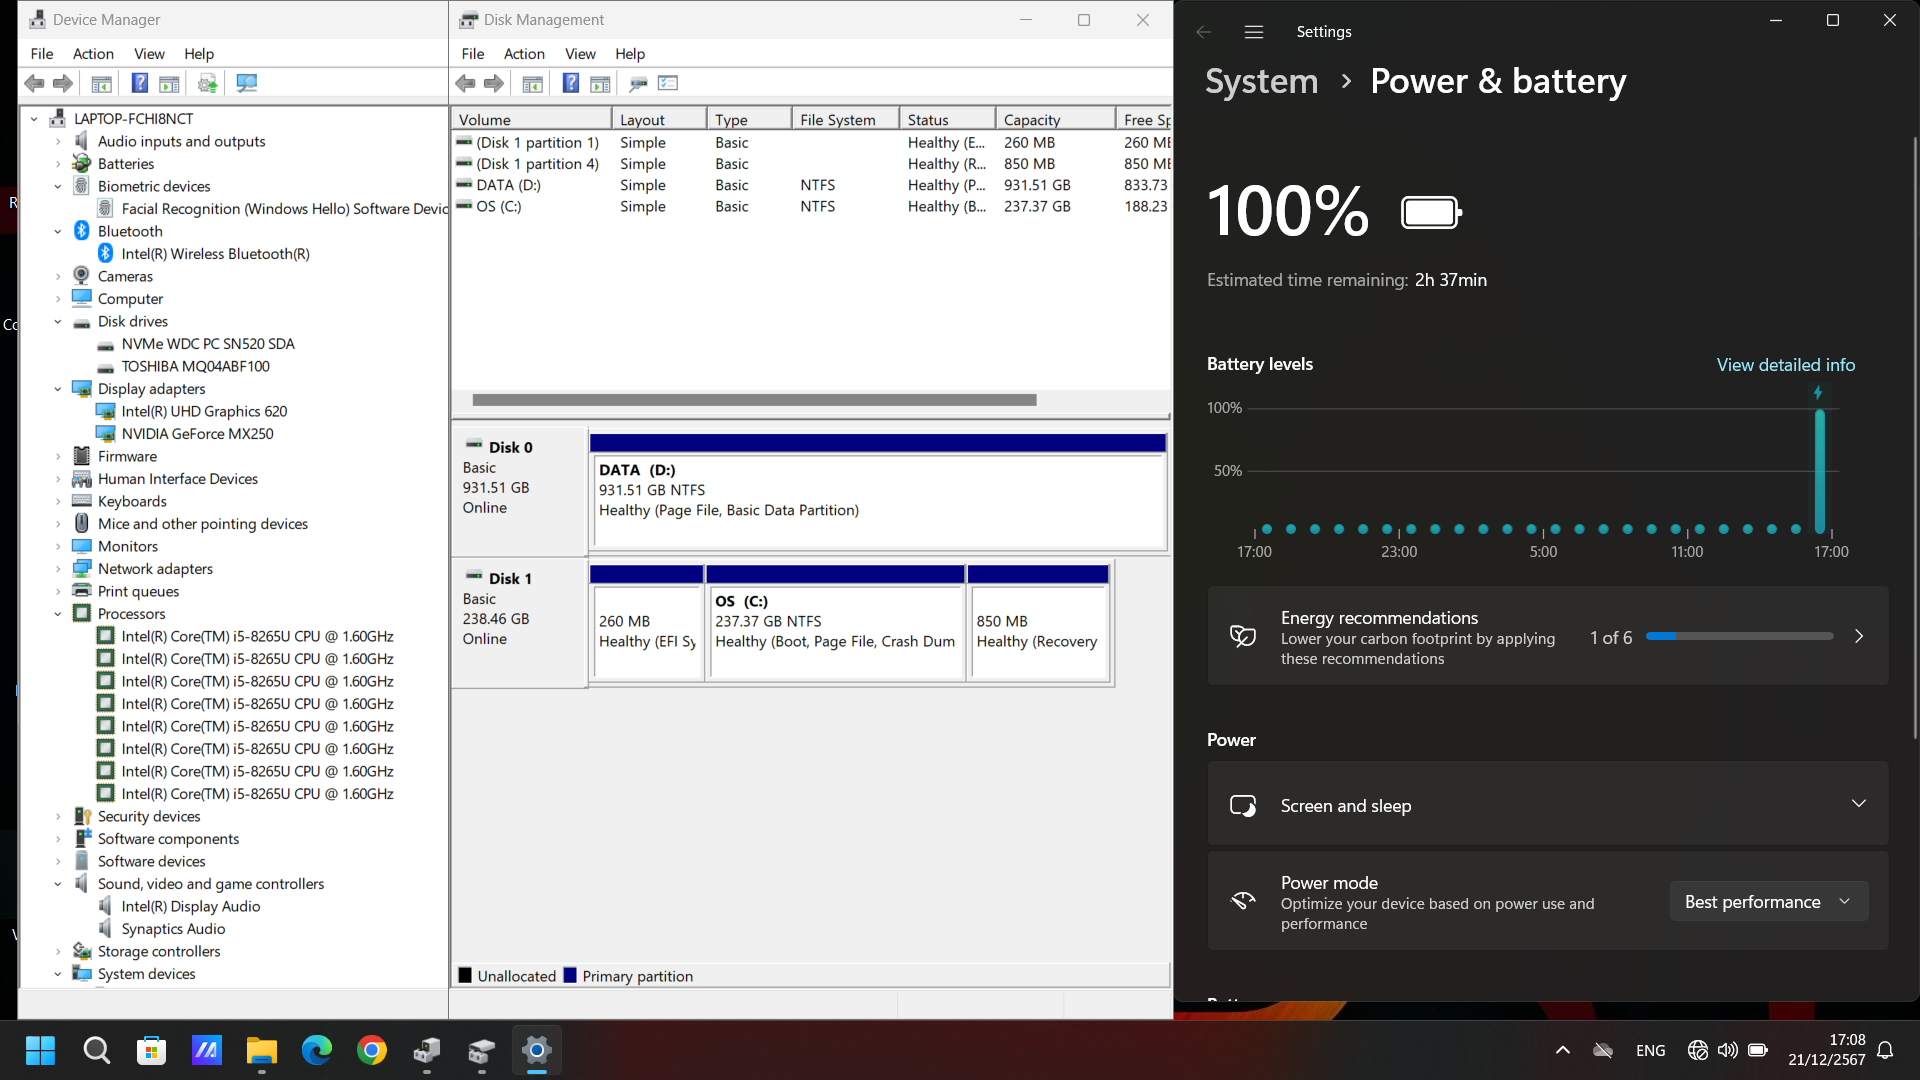
Task: Select DATA (D:) partition block on Disk 0
Action: point(878,492)
